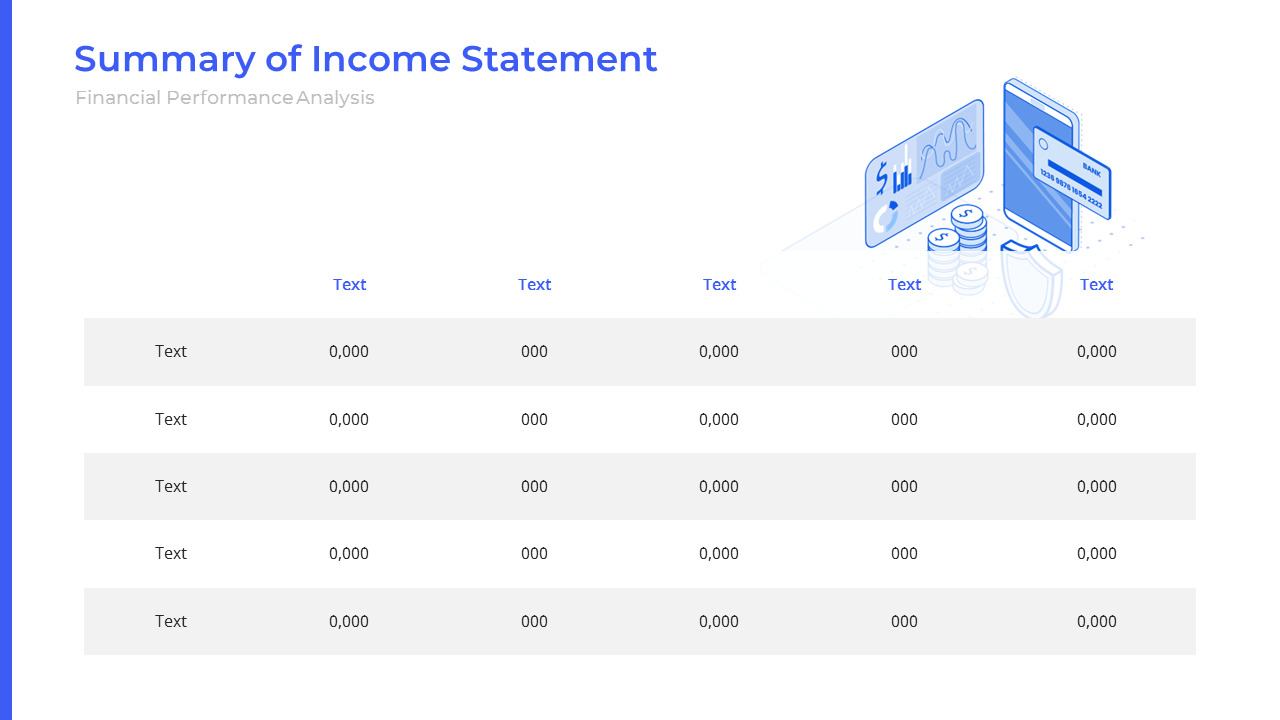Click the first row's leftmost "0,000" value
The height and width of the screenshot is (720, 1280).
click(x=349, y=351)
